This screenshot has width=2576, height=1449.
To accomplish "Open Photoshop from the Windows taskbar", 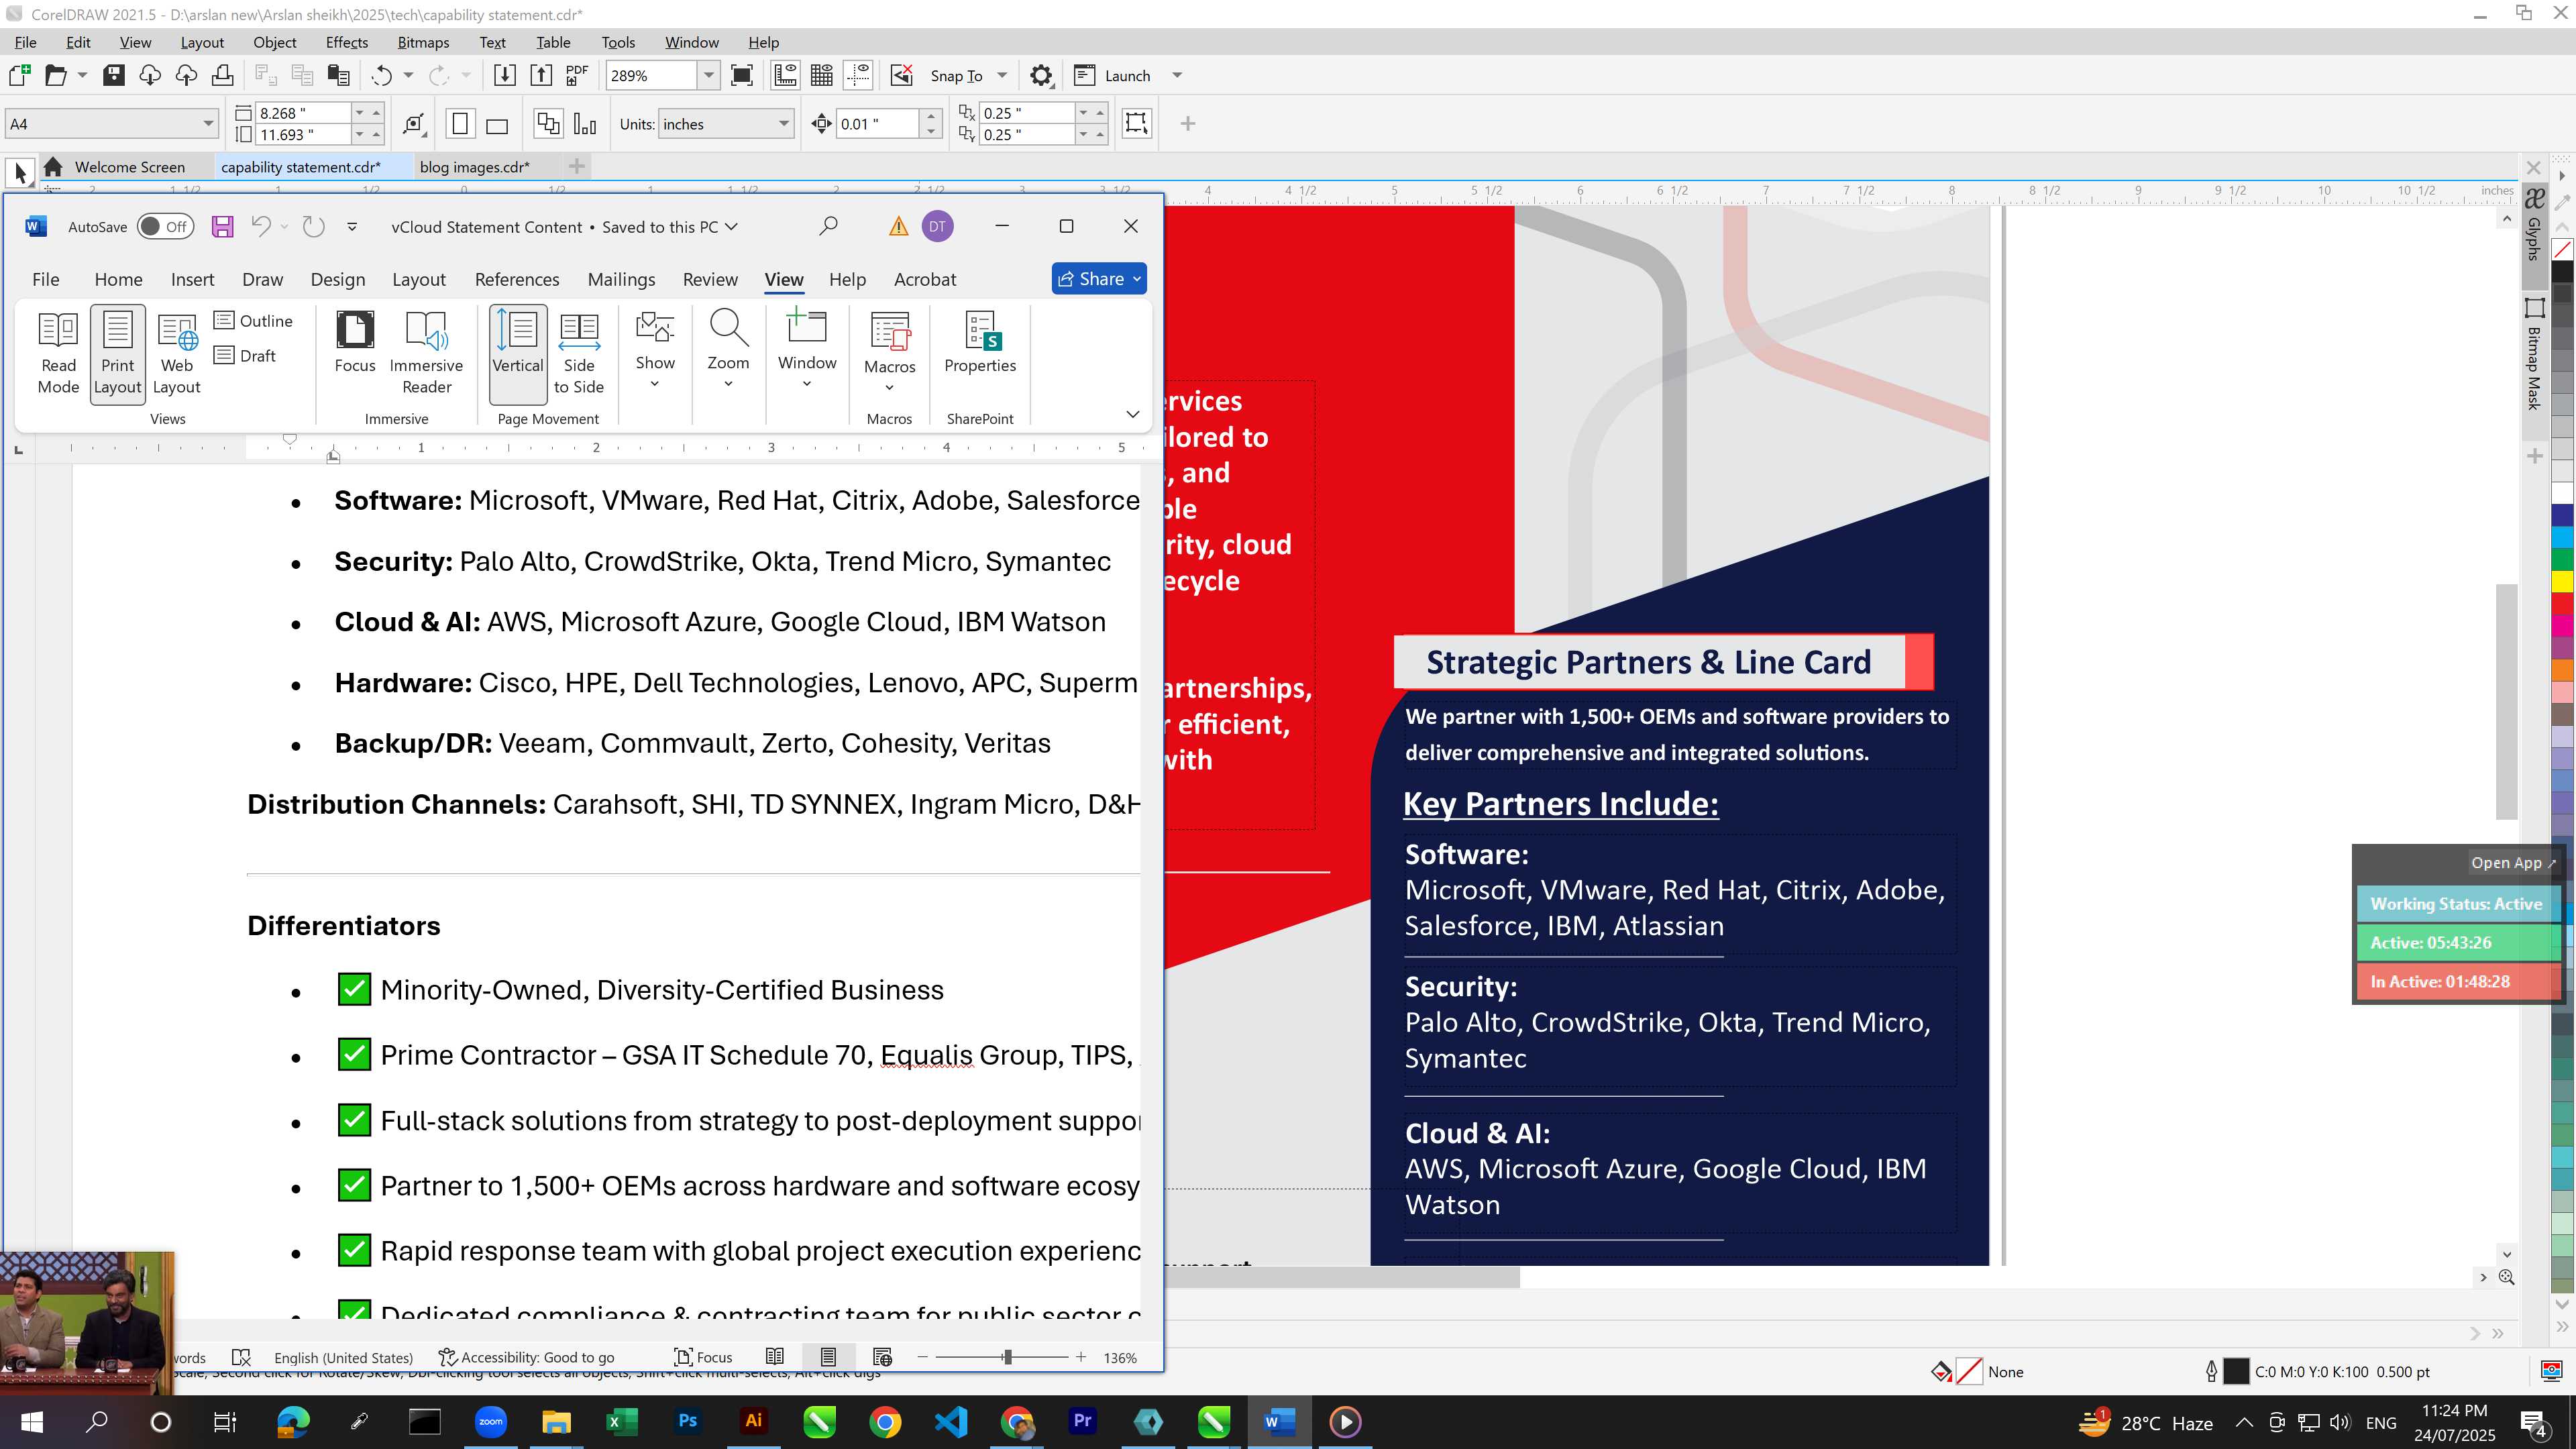I will pyautogui.click(x=688, y=1421).
